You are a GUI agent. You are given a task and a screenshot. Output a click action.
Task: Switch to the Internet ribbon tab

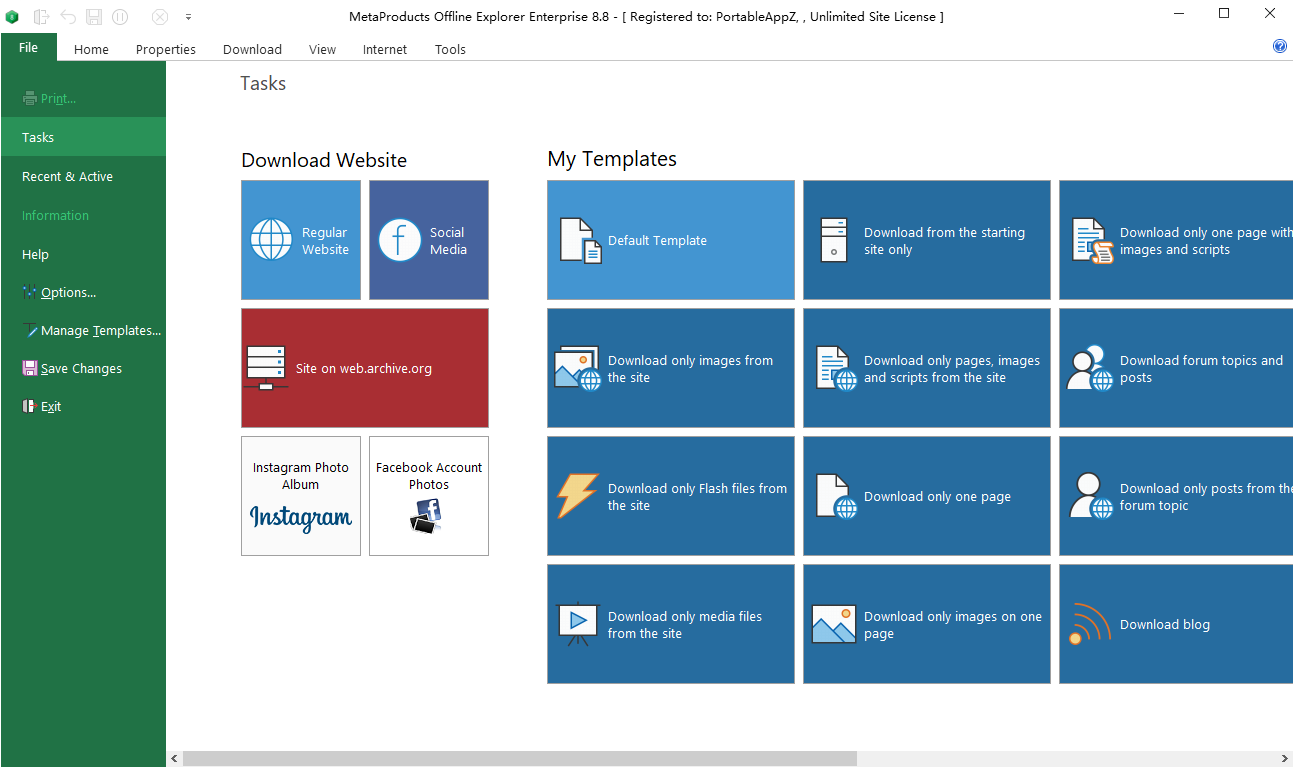385,49
